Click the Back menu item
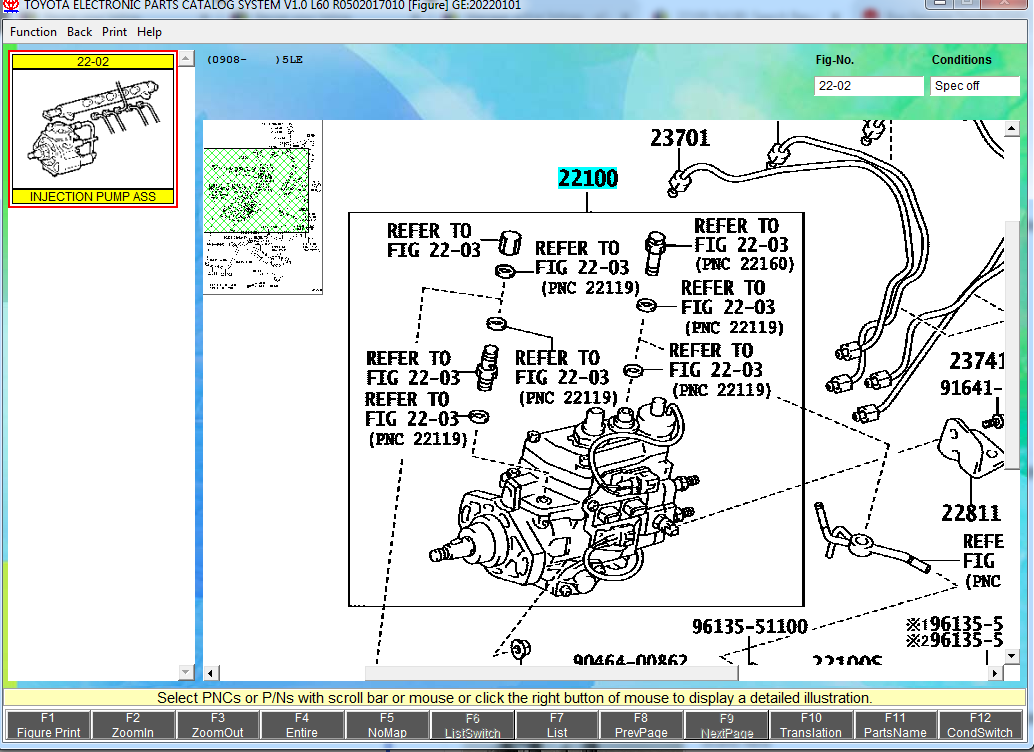The image size is (1034, 752). pos(80,32)
